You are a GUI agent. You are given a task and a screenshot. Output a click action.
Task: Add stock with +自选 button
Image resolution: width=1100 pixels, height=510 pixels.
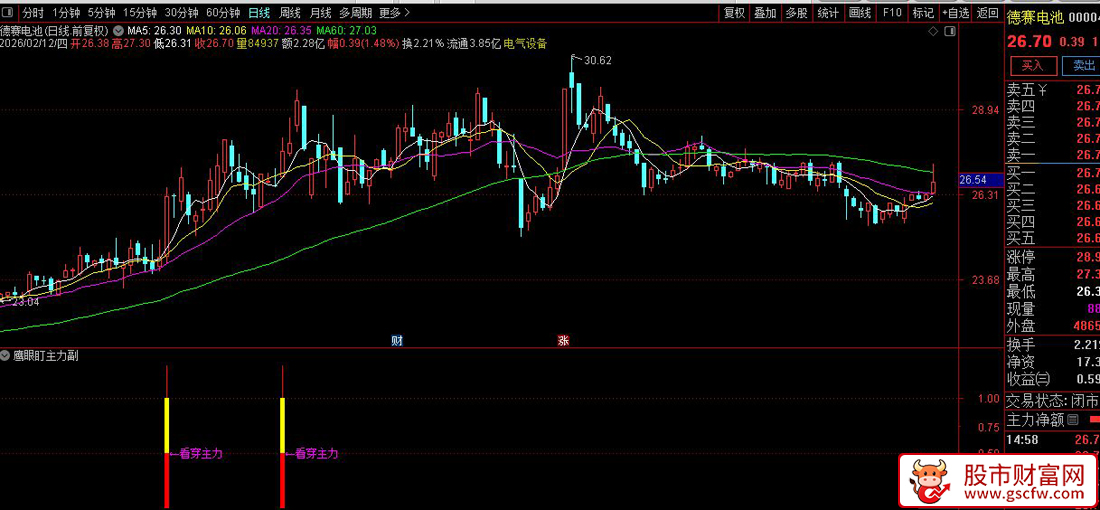click(955, 13)
